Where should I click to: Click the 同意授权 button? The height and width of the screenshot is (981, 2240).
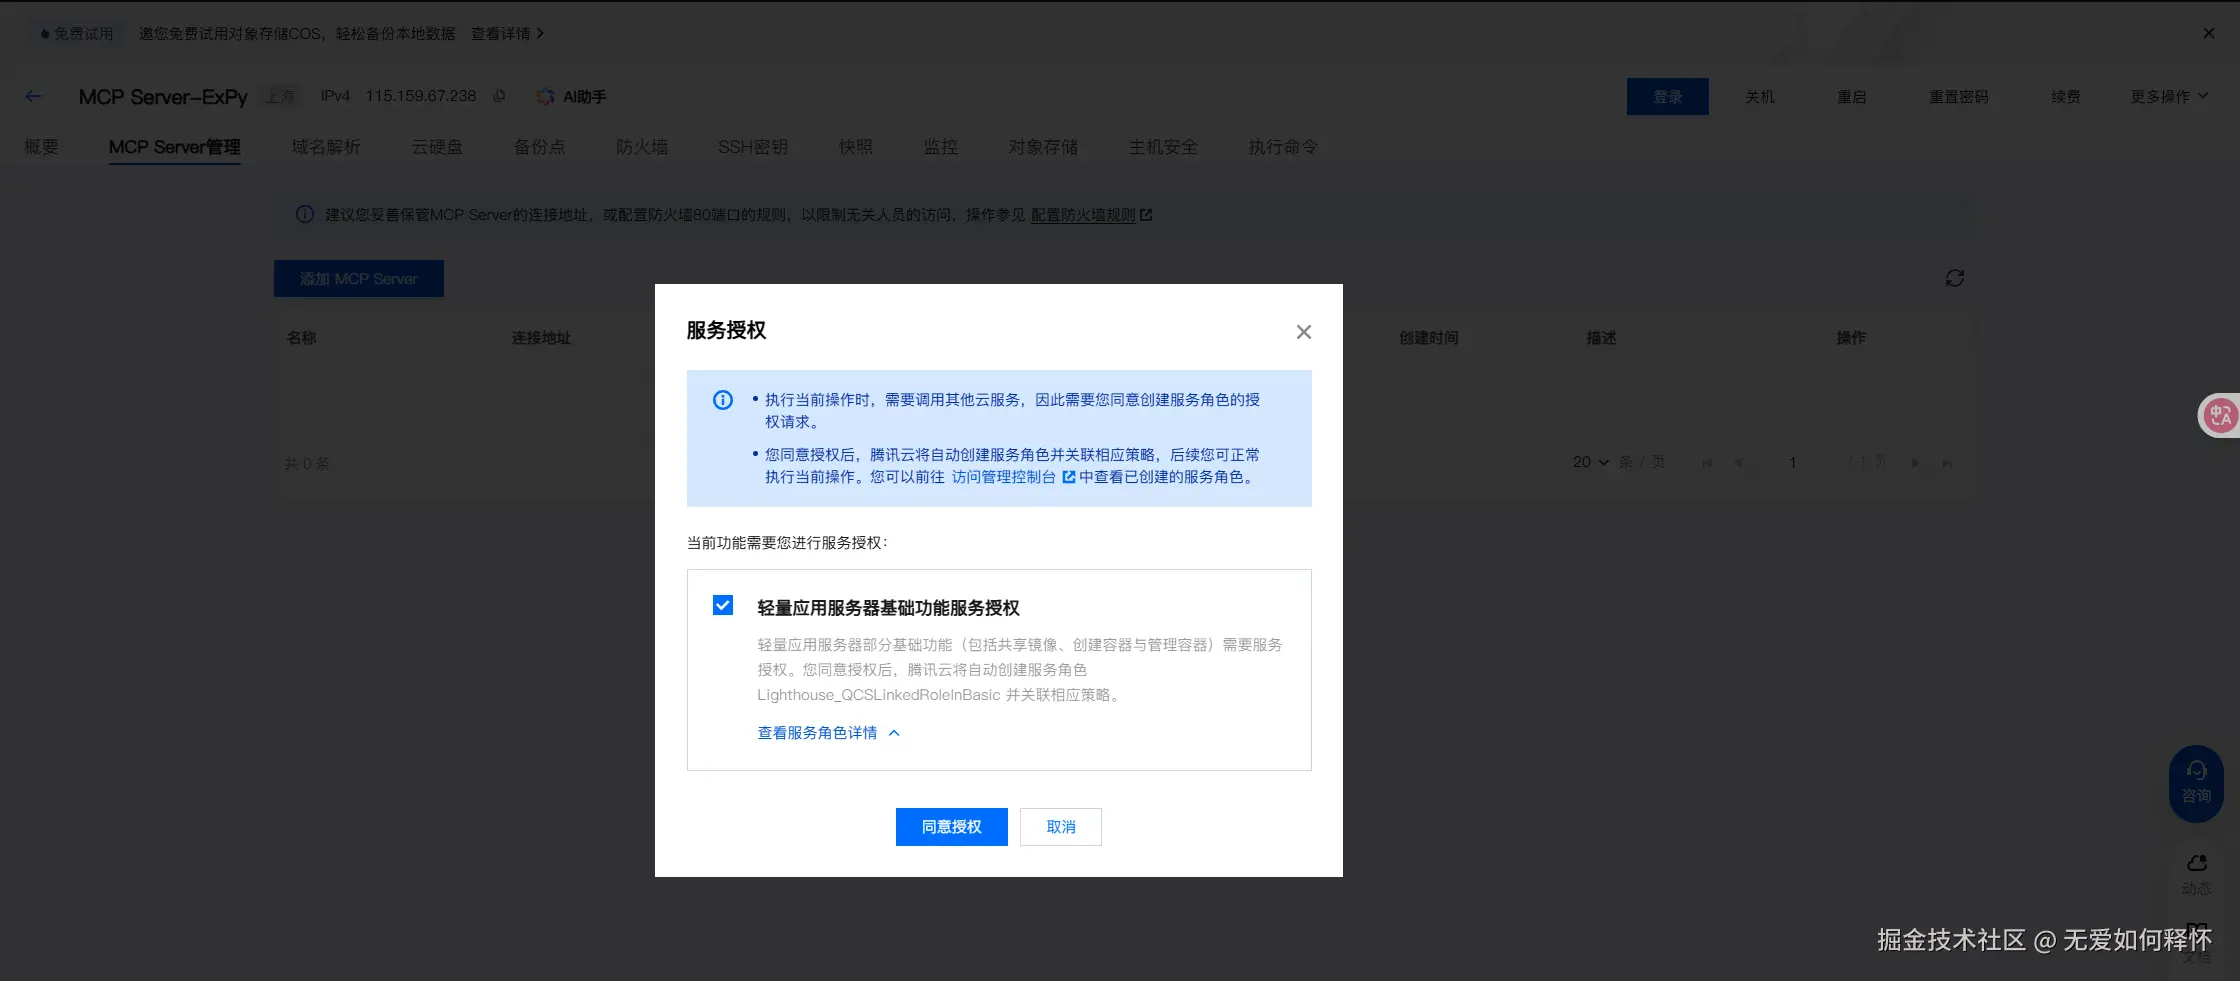(x=951, y=827)
